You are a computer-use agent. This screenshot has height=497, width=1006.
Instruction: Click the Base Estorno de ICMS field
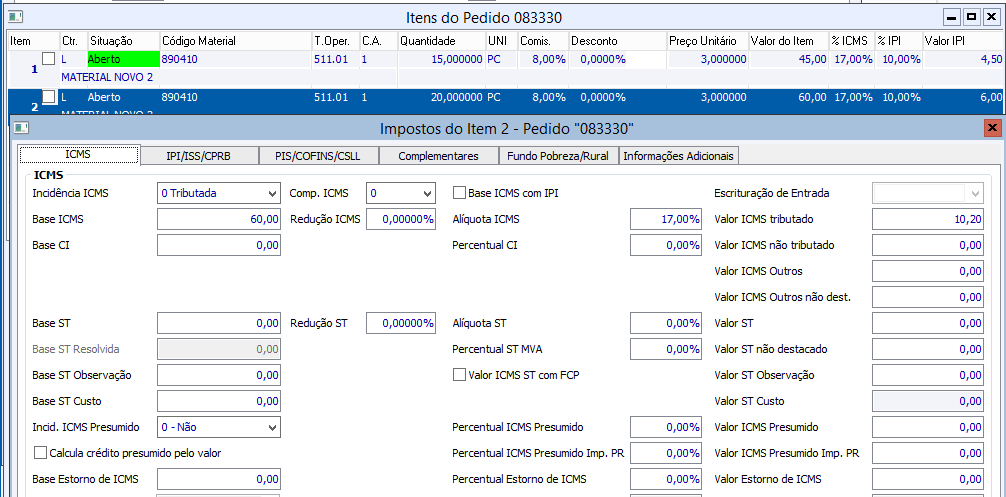point(219,479)
